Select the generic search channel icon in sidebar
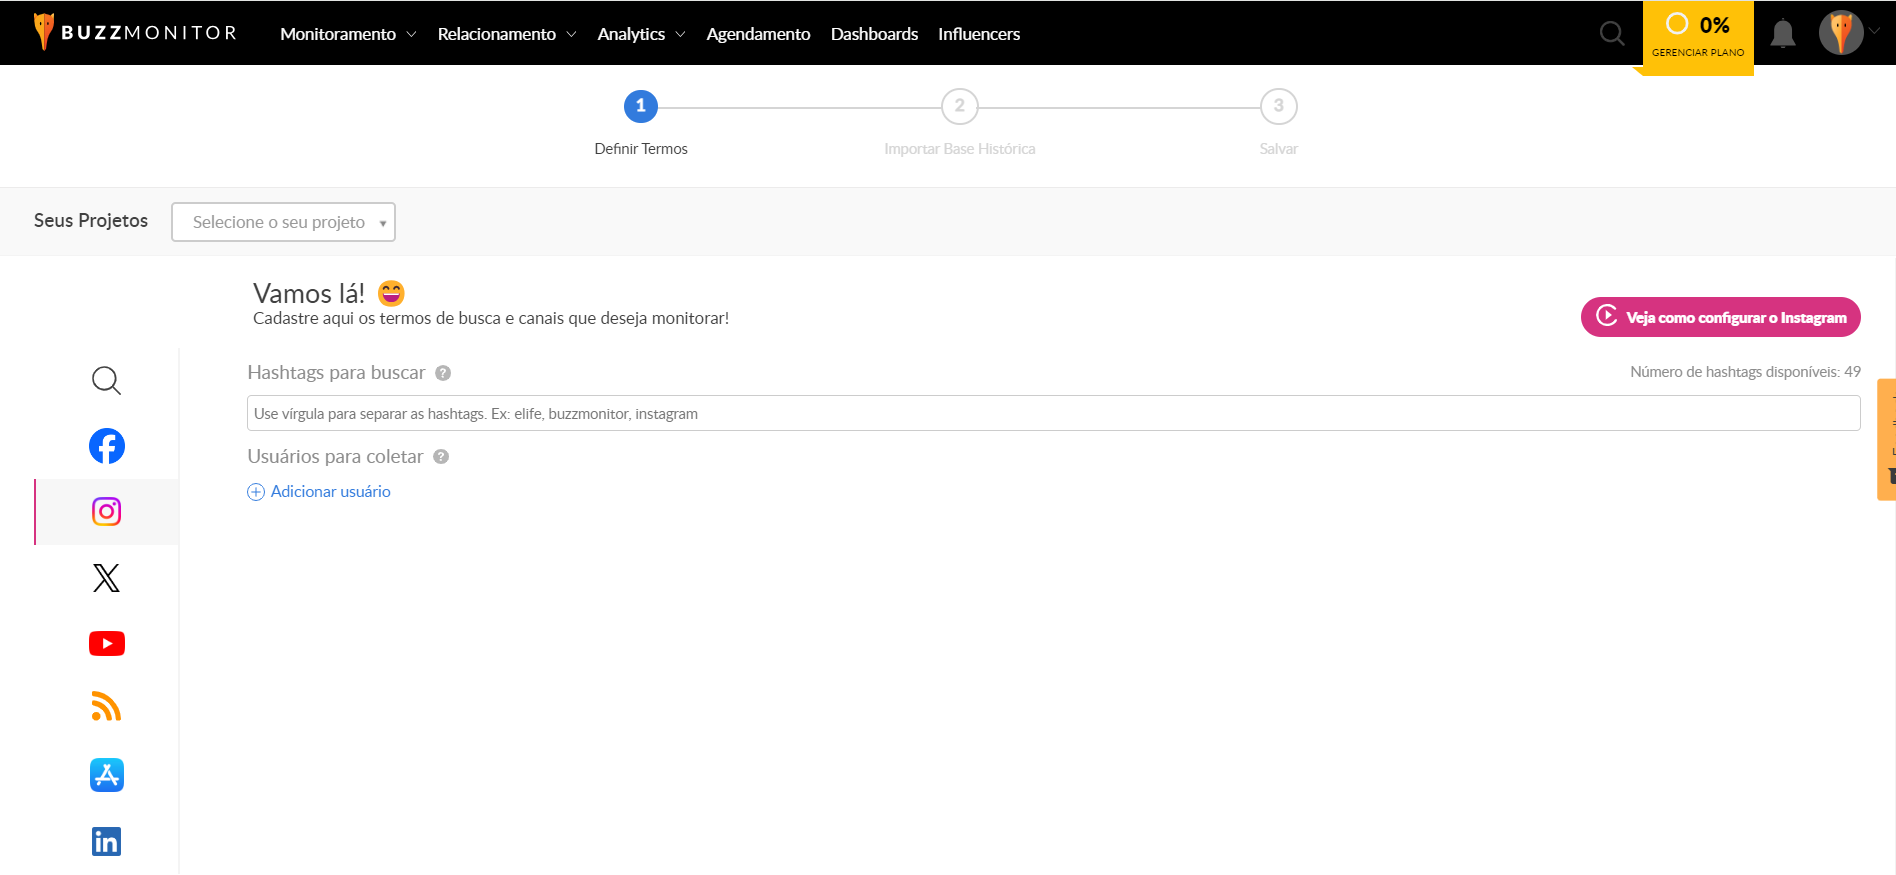1896x875 pixels. (x=106, y=380)
